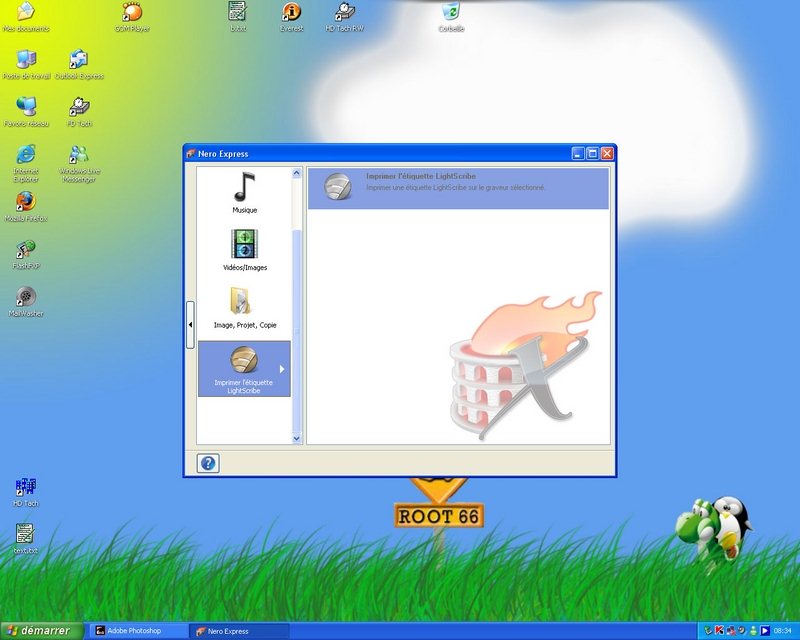Collapse the Nero side panel arrow

[190, 325]
